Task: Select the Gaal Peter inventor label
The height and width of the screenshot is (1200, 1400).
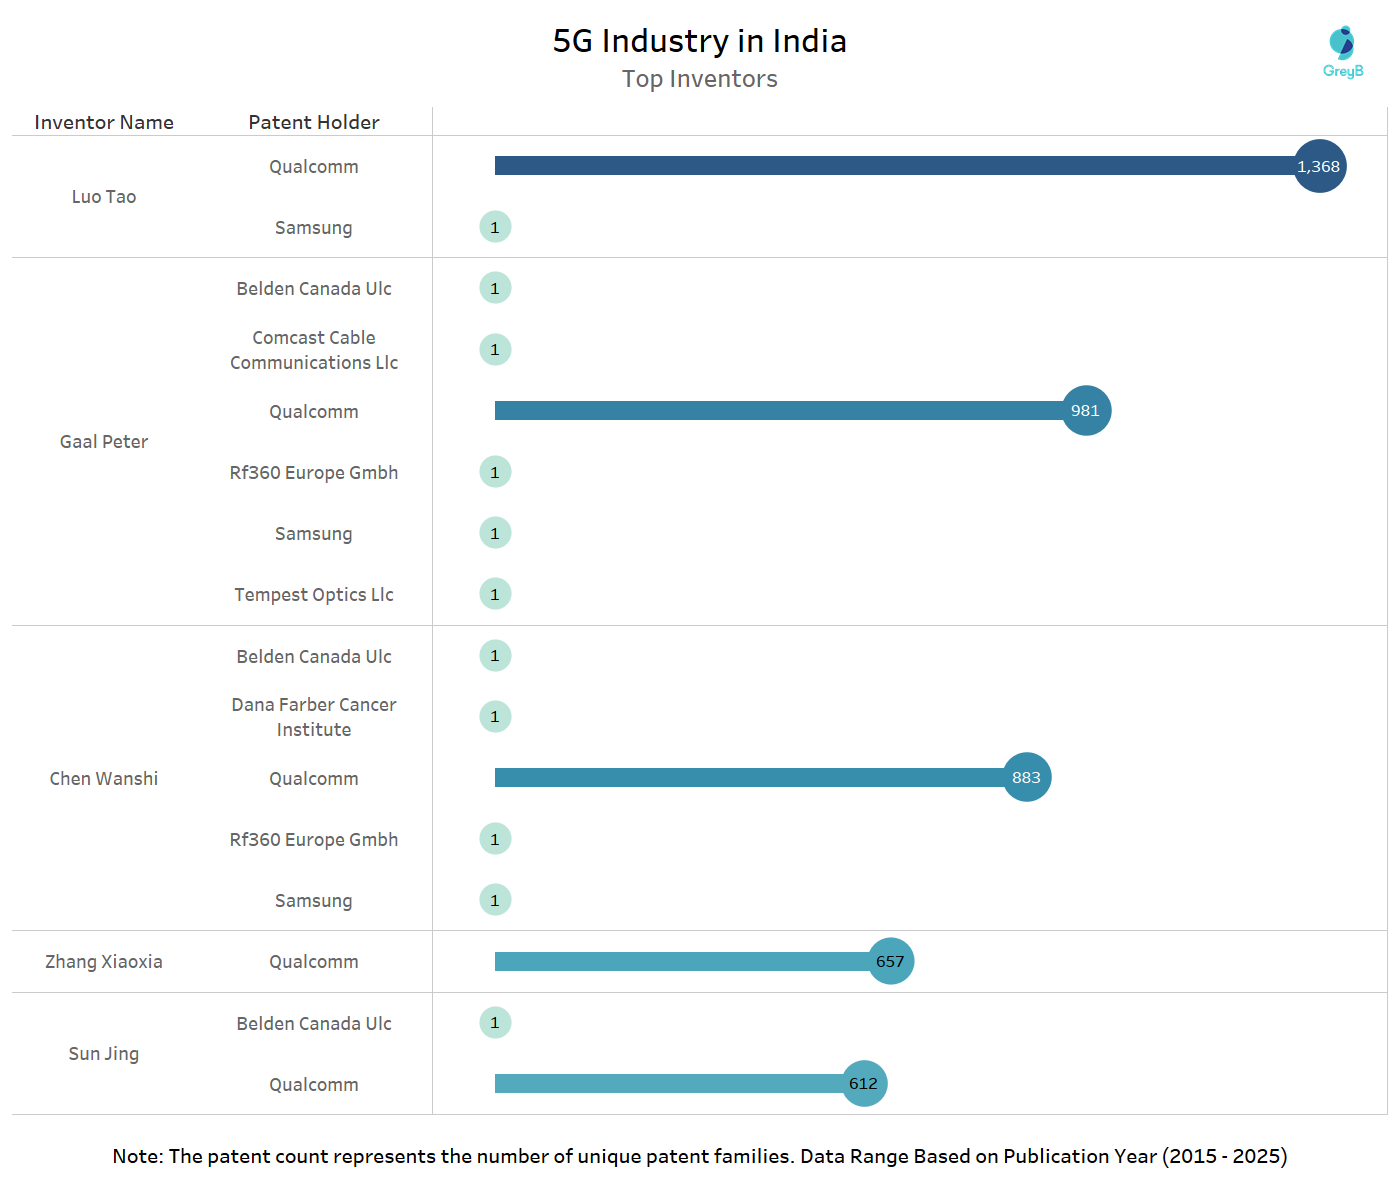Action: click(x=104, y=442)
